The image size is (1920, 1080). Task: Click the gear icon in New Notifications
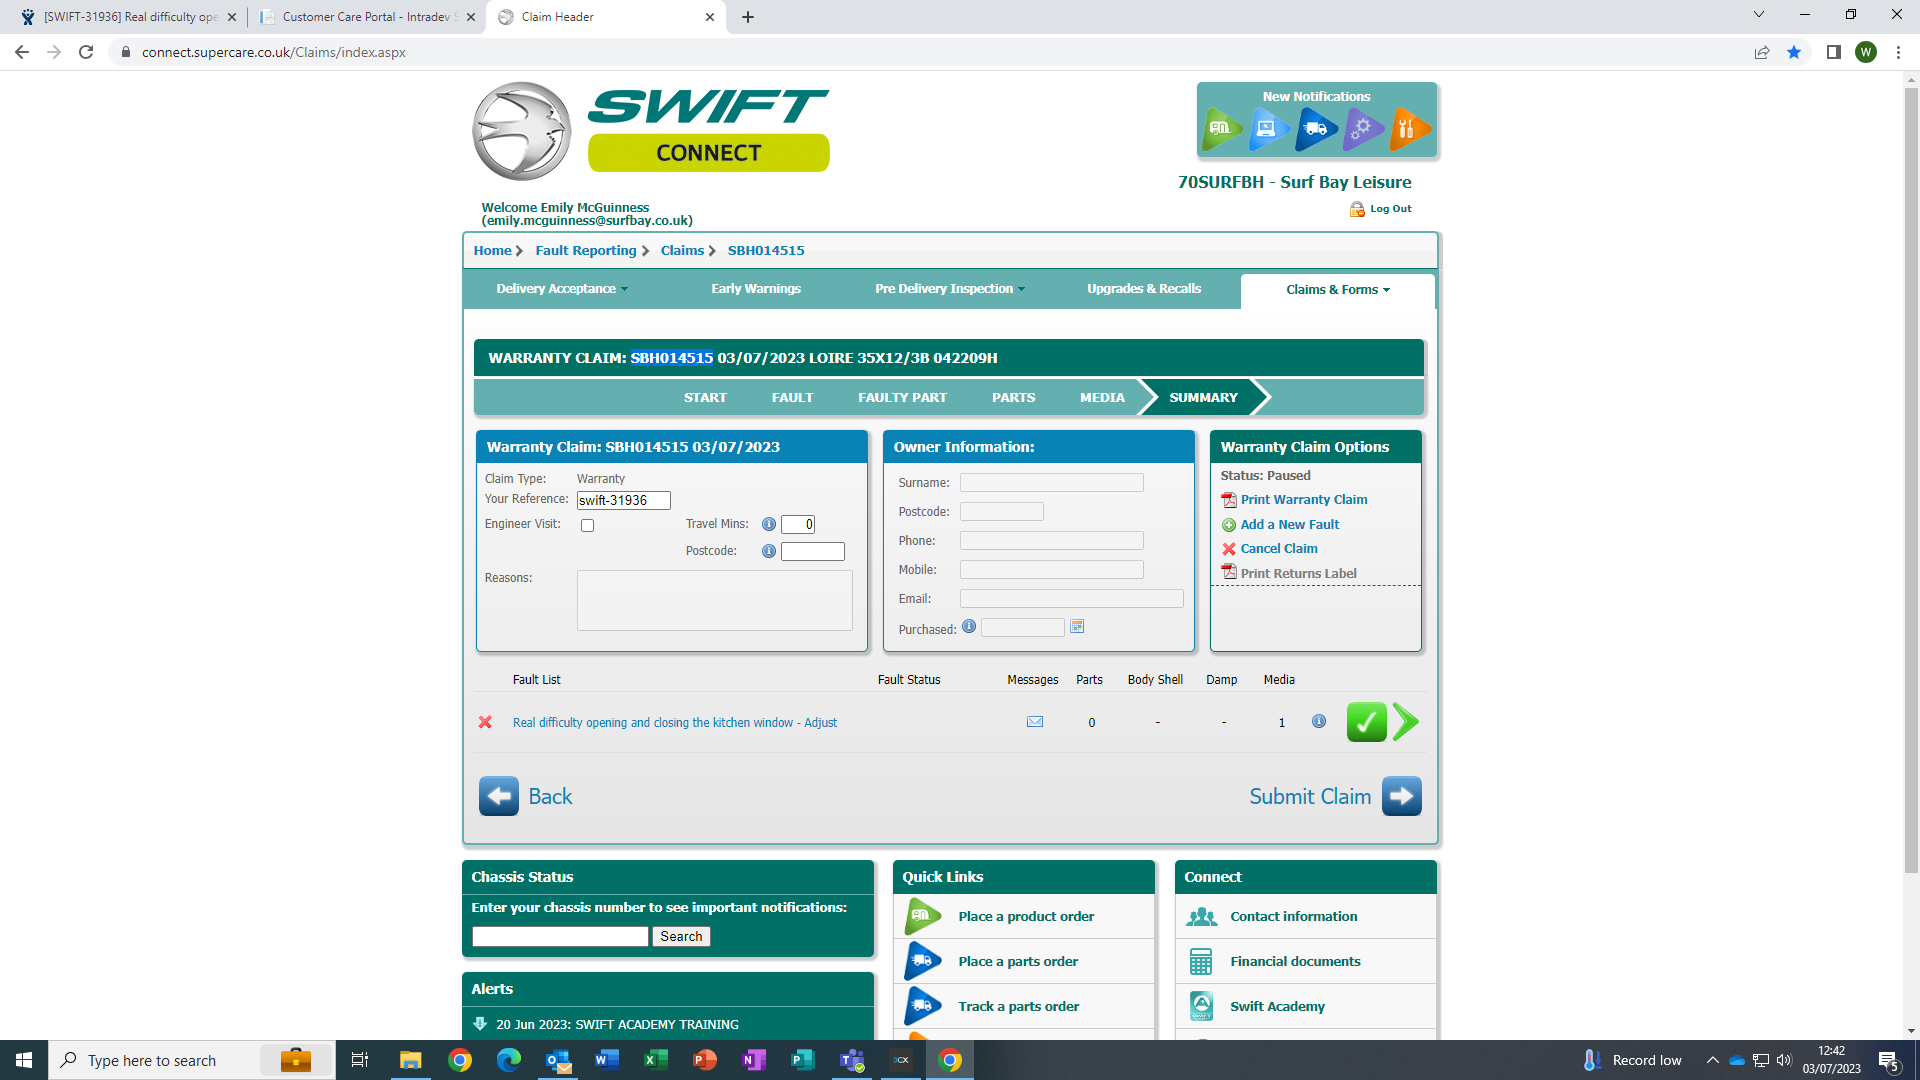tap(1362, 129)
